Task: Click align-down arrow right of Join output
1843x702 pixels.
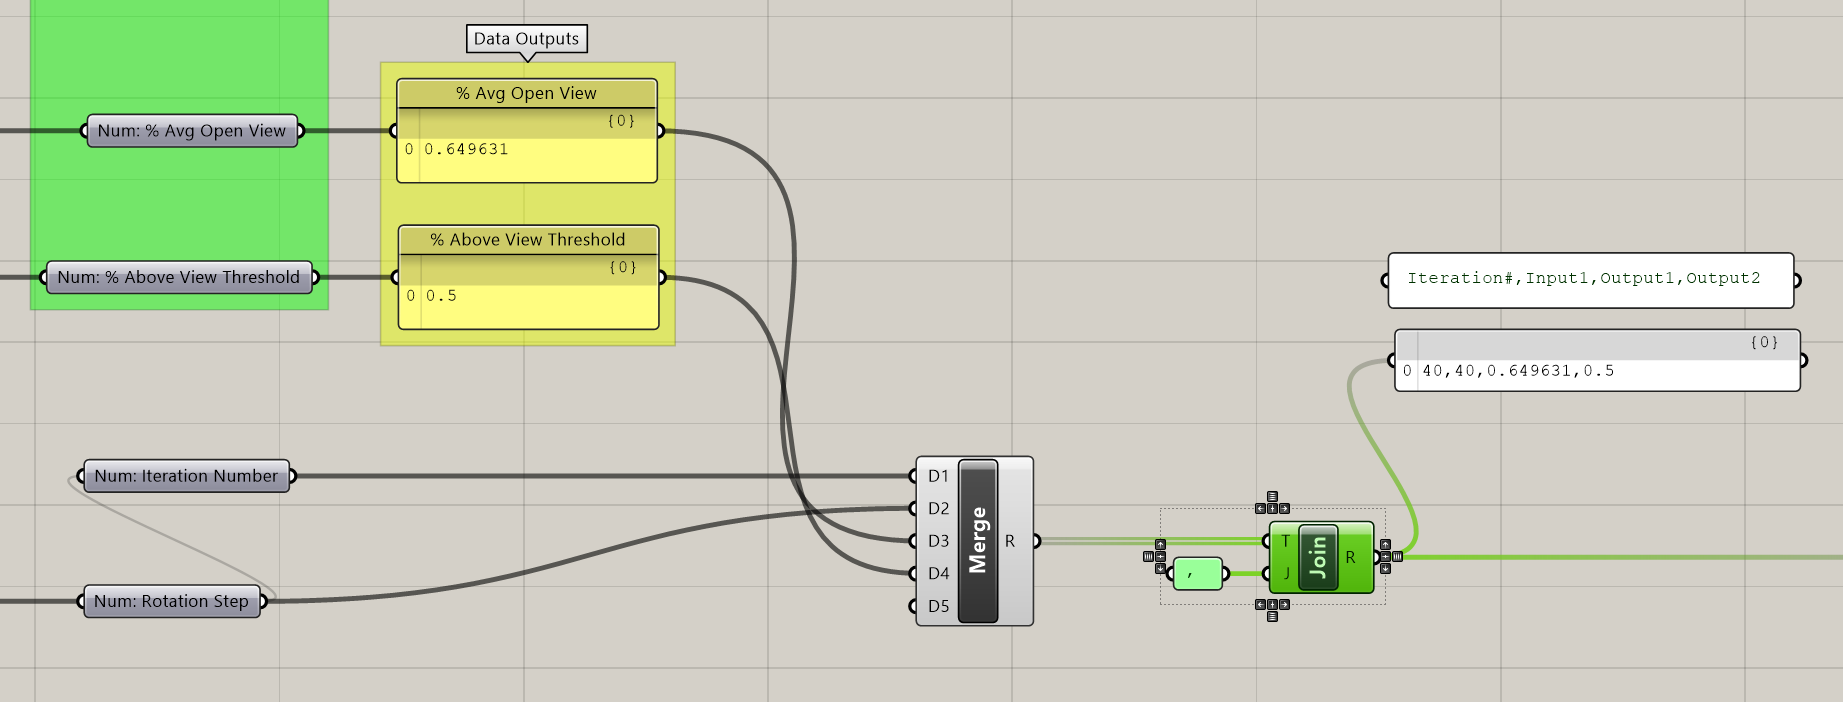Action: coord(1385,568)
